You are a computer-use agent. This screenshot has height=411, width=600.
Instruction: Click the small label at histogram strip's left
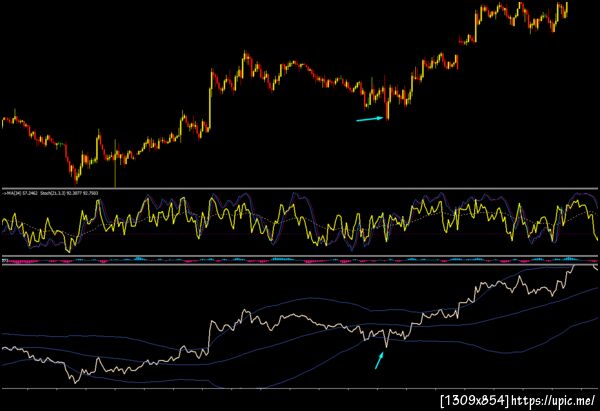[x=5, y=260]
